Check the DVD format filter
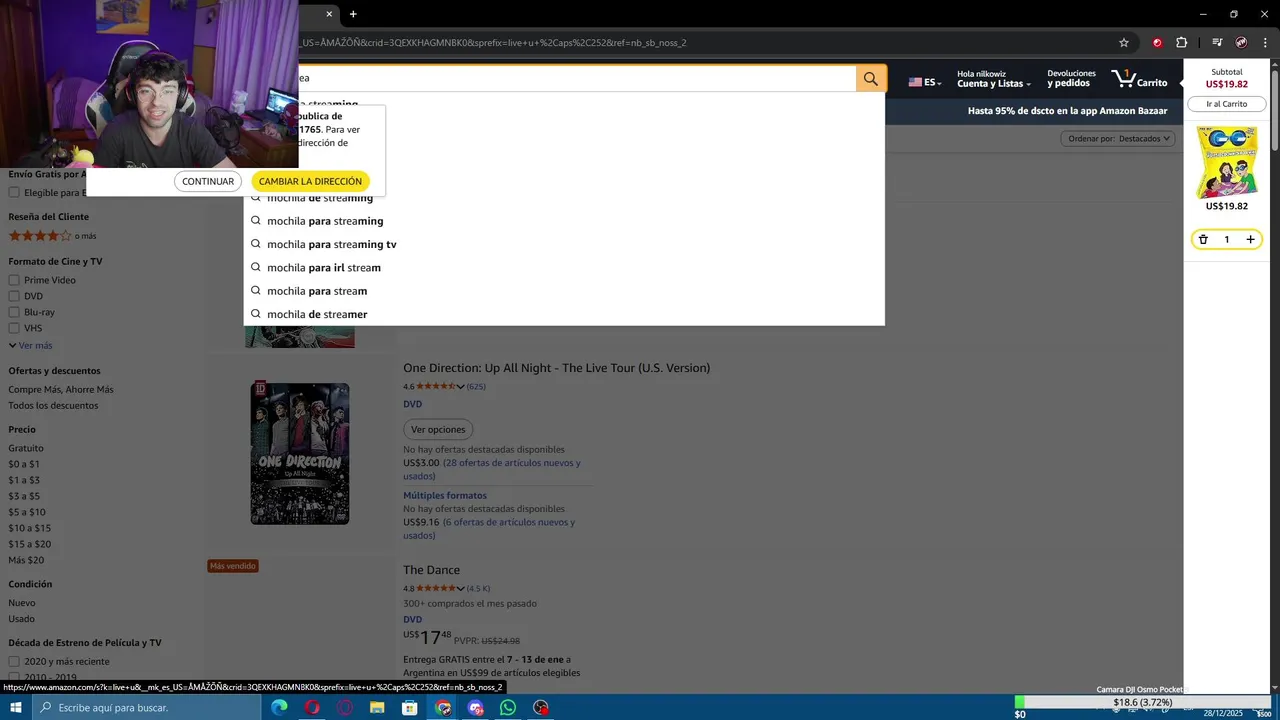 point(14,296)
